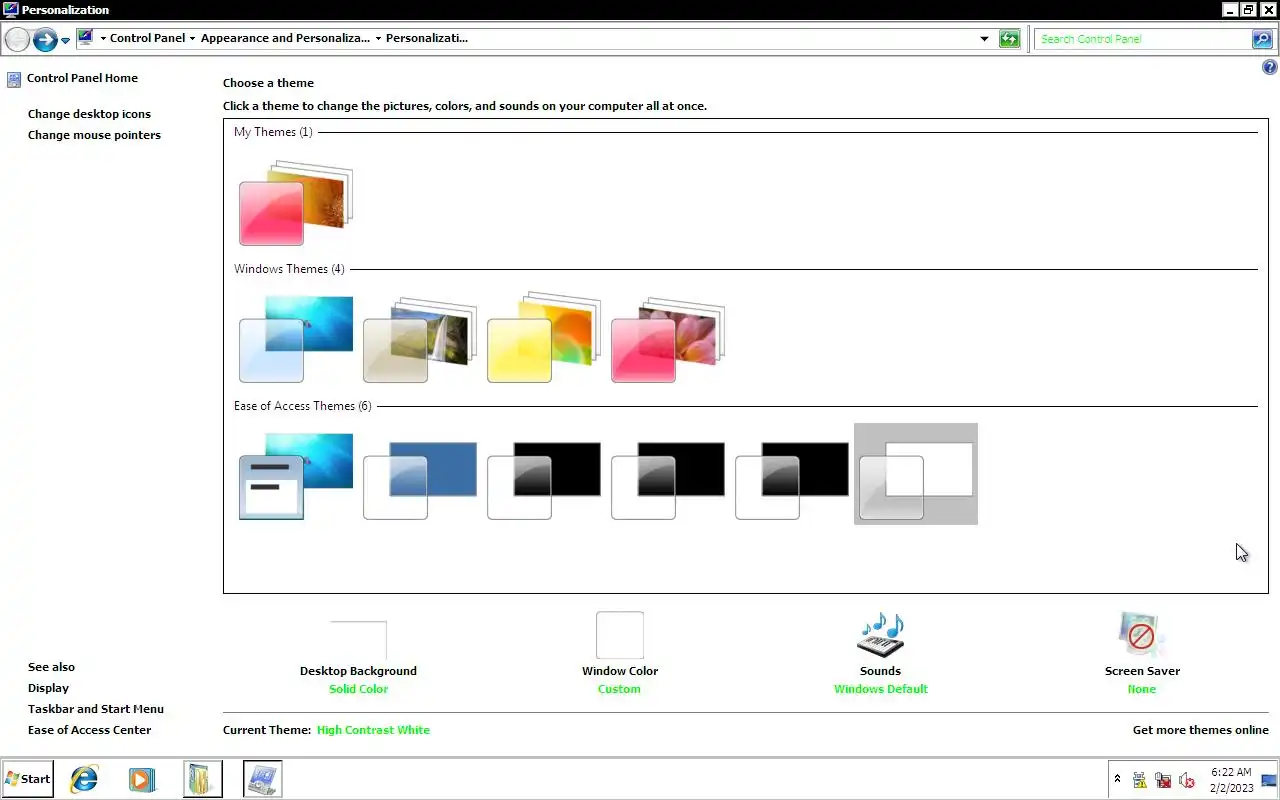Go to Control Panel Home
Viewport: 1280px width, 800px height.
82,78
